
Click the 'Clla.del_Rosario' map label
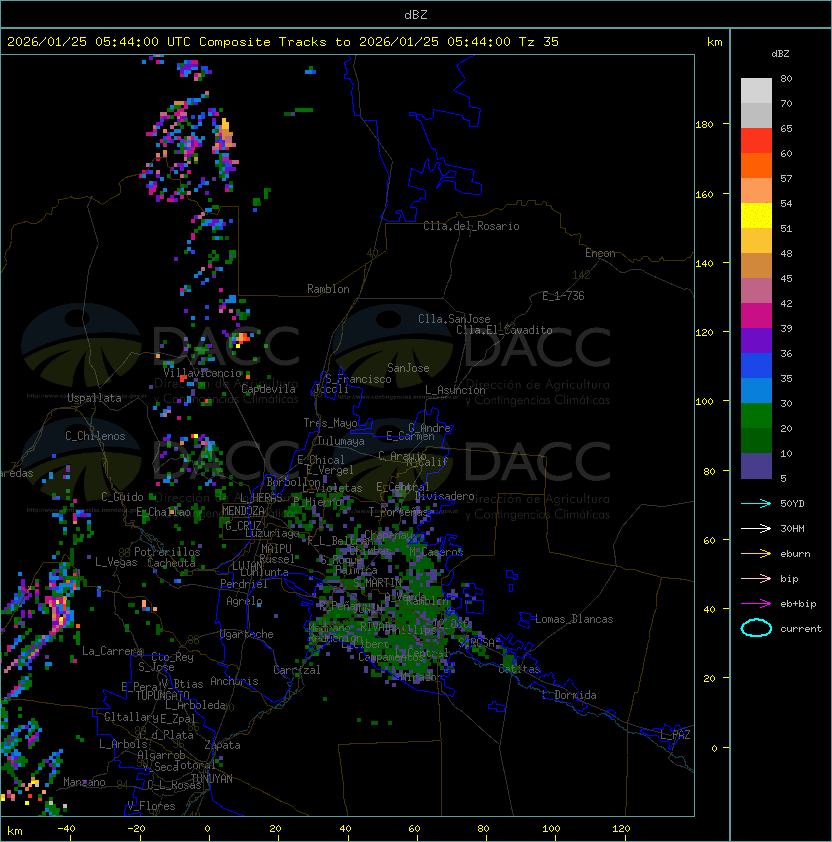tap(471, 226)
